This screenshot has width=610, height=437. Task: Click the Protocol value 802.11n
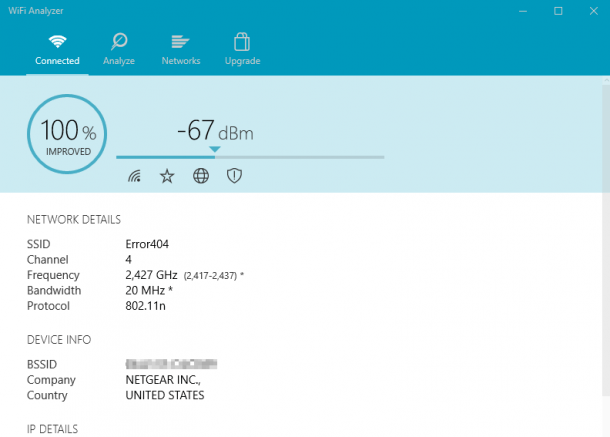coord(145,305)
